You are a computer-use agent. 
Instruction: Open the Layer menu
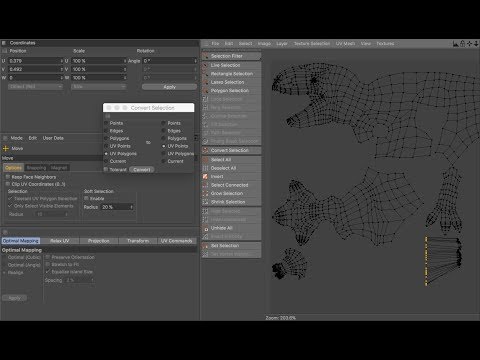pos(282,44)
